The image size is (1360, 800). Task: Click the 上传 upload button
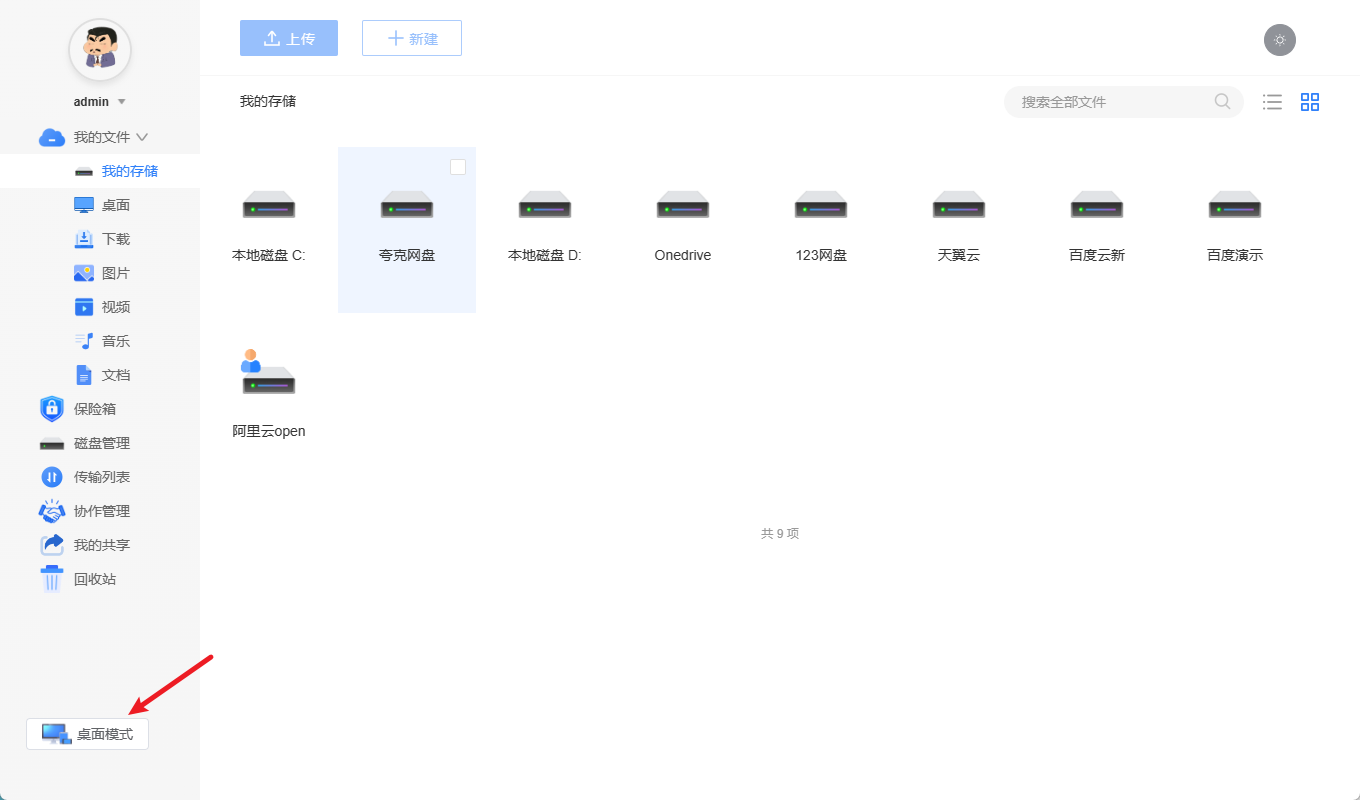pos(289,38)
